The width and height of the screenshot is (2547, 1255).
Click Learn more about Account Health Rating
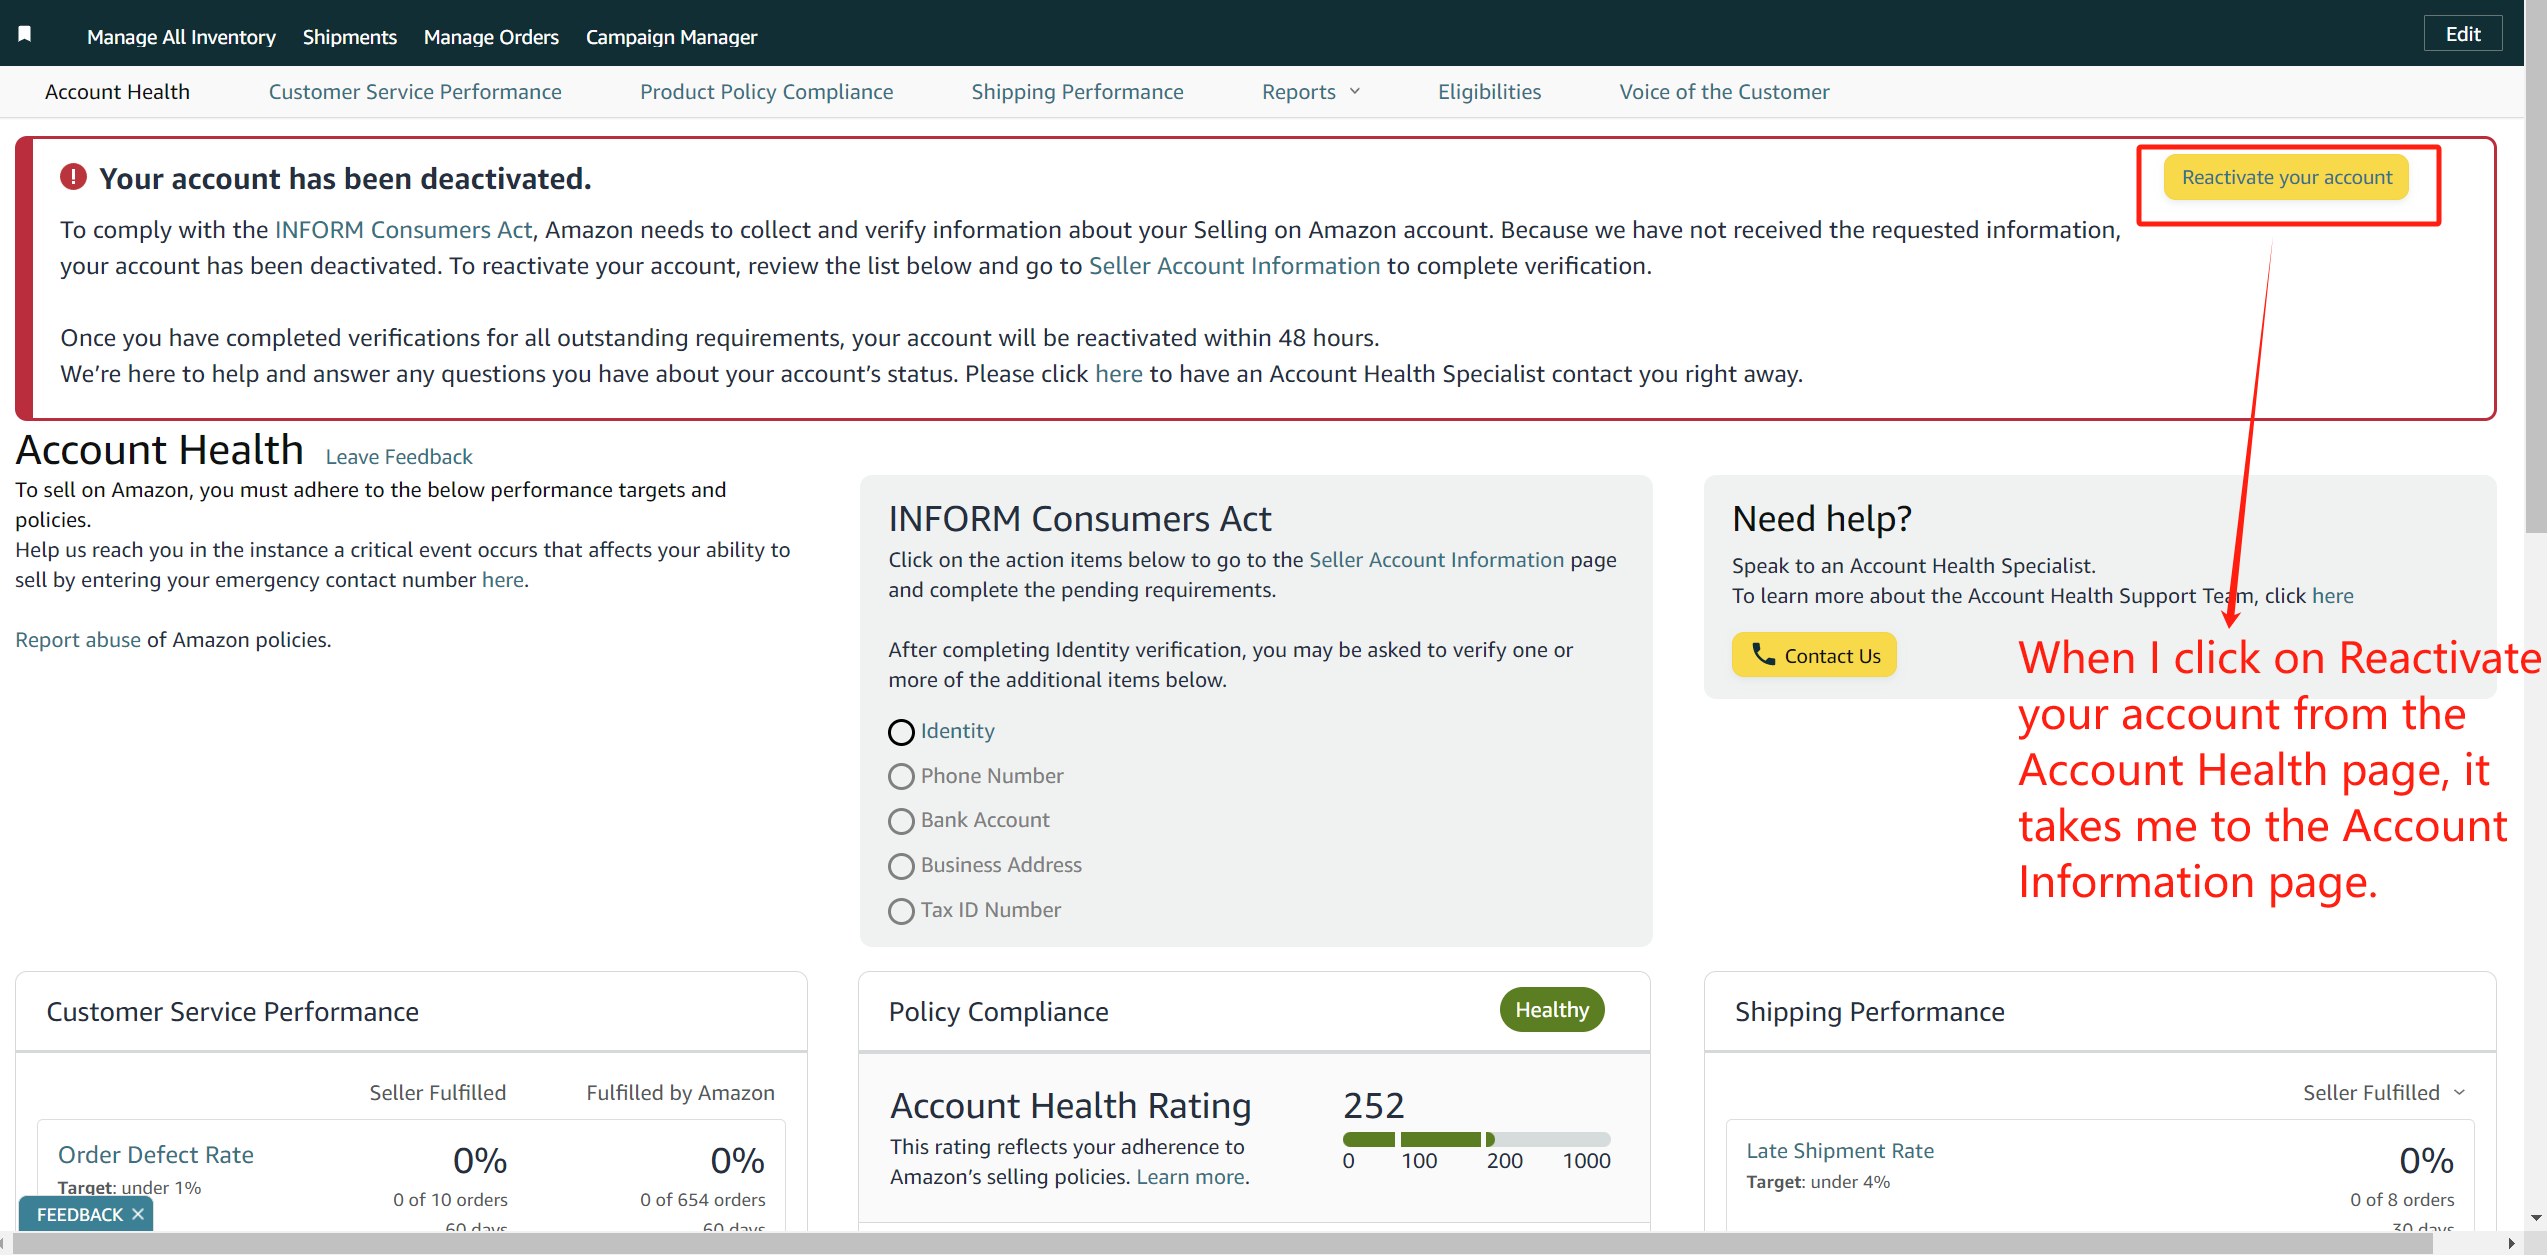coord(1191,1177)
